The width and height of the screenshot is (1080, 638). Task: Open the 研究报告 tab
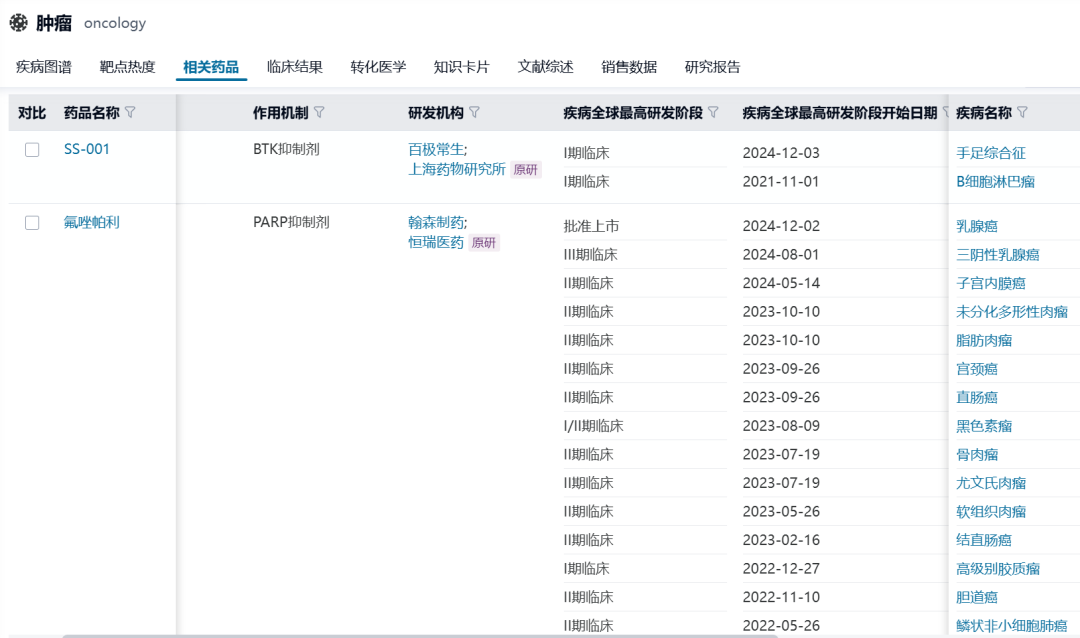(713, 66)
